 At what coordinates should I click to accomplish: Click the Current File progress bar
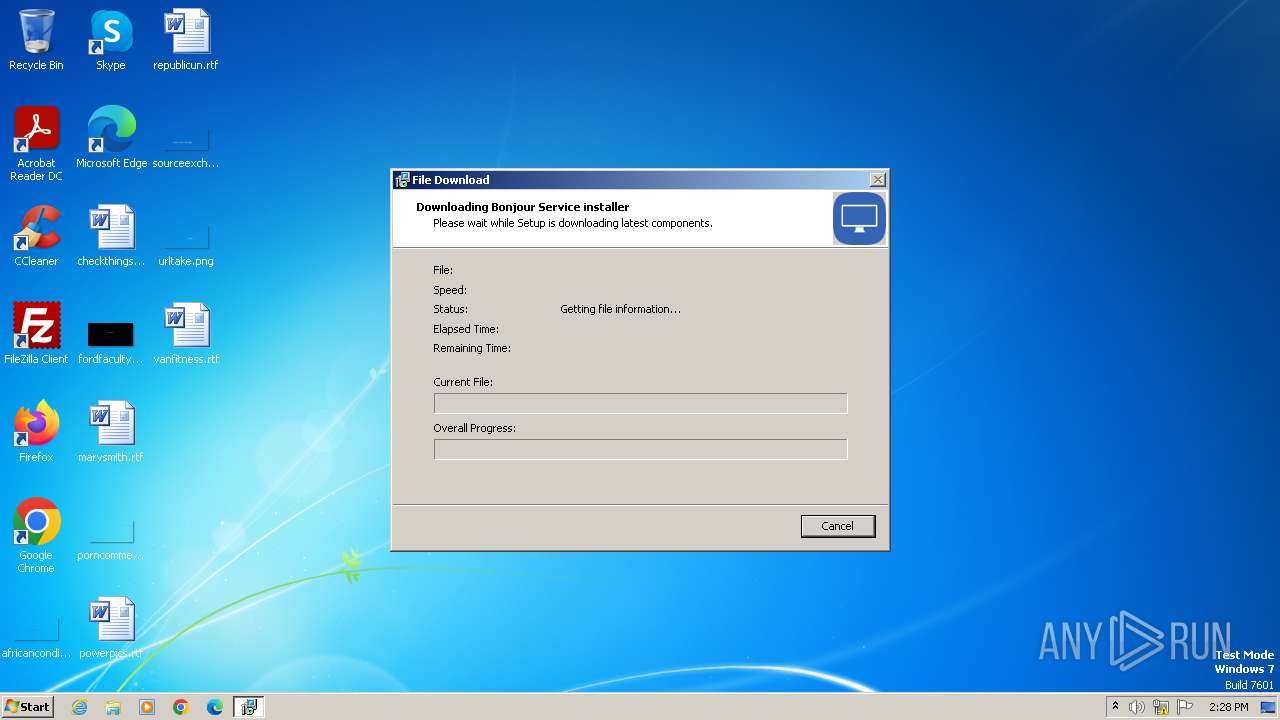[x=641, y=403]
